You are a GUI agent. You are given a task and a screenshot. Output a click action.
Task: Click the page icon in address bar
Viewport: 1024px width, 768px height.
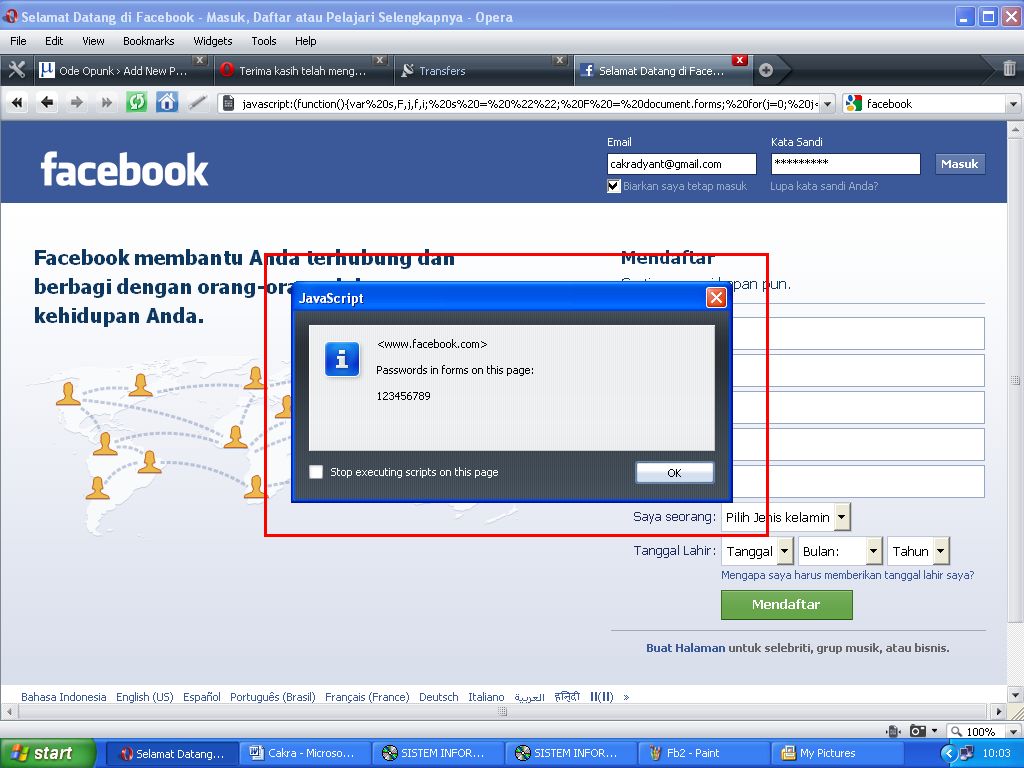tap(228, 103)
